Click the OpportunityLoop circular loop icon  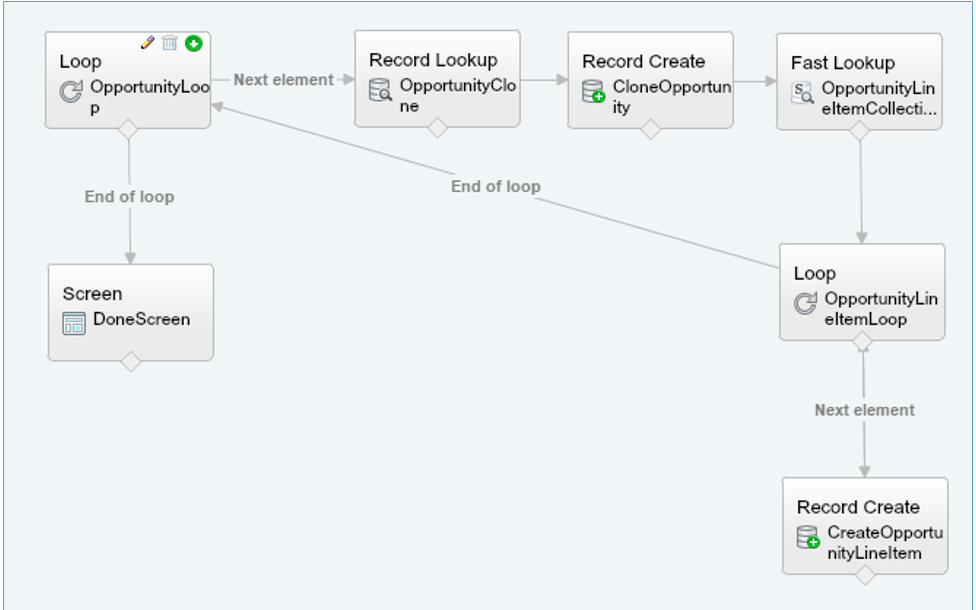pyautogui.click(x=72, y=93)
